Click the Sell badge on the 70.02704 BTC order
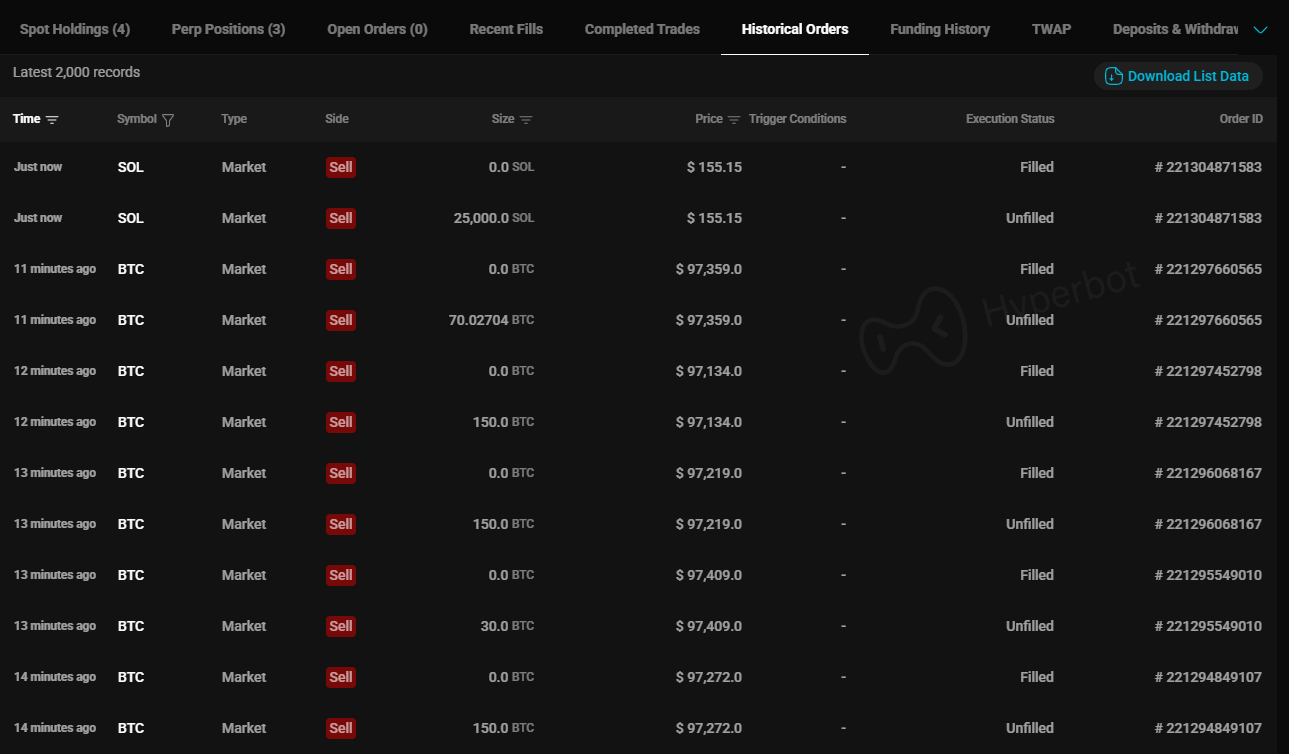The width and height of the screenshot is (1289, 754). point(341,320)
